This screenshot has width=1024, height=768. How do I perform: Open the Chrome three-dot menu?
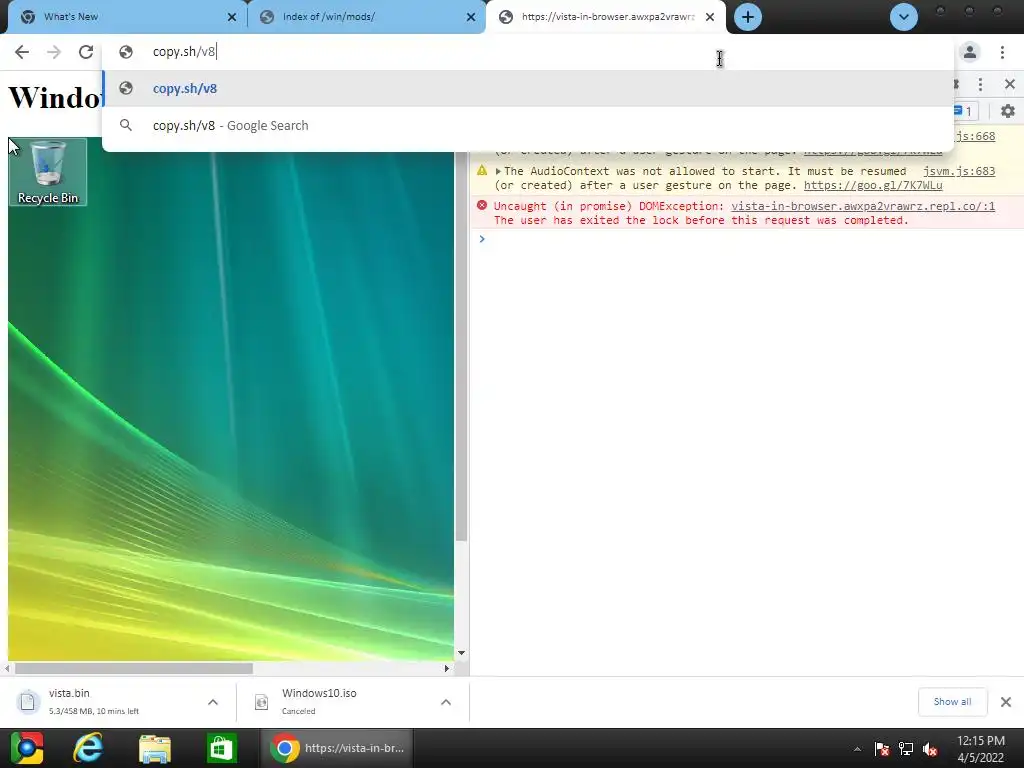[x=1002, y=52]
